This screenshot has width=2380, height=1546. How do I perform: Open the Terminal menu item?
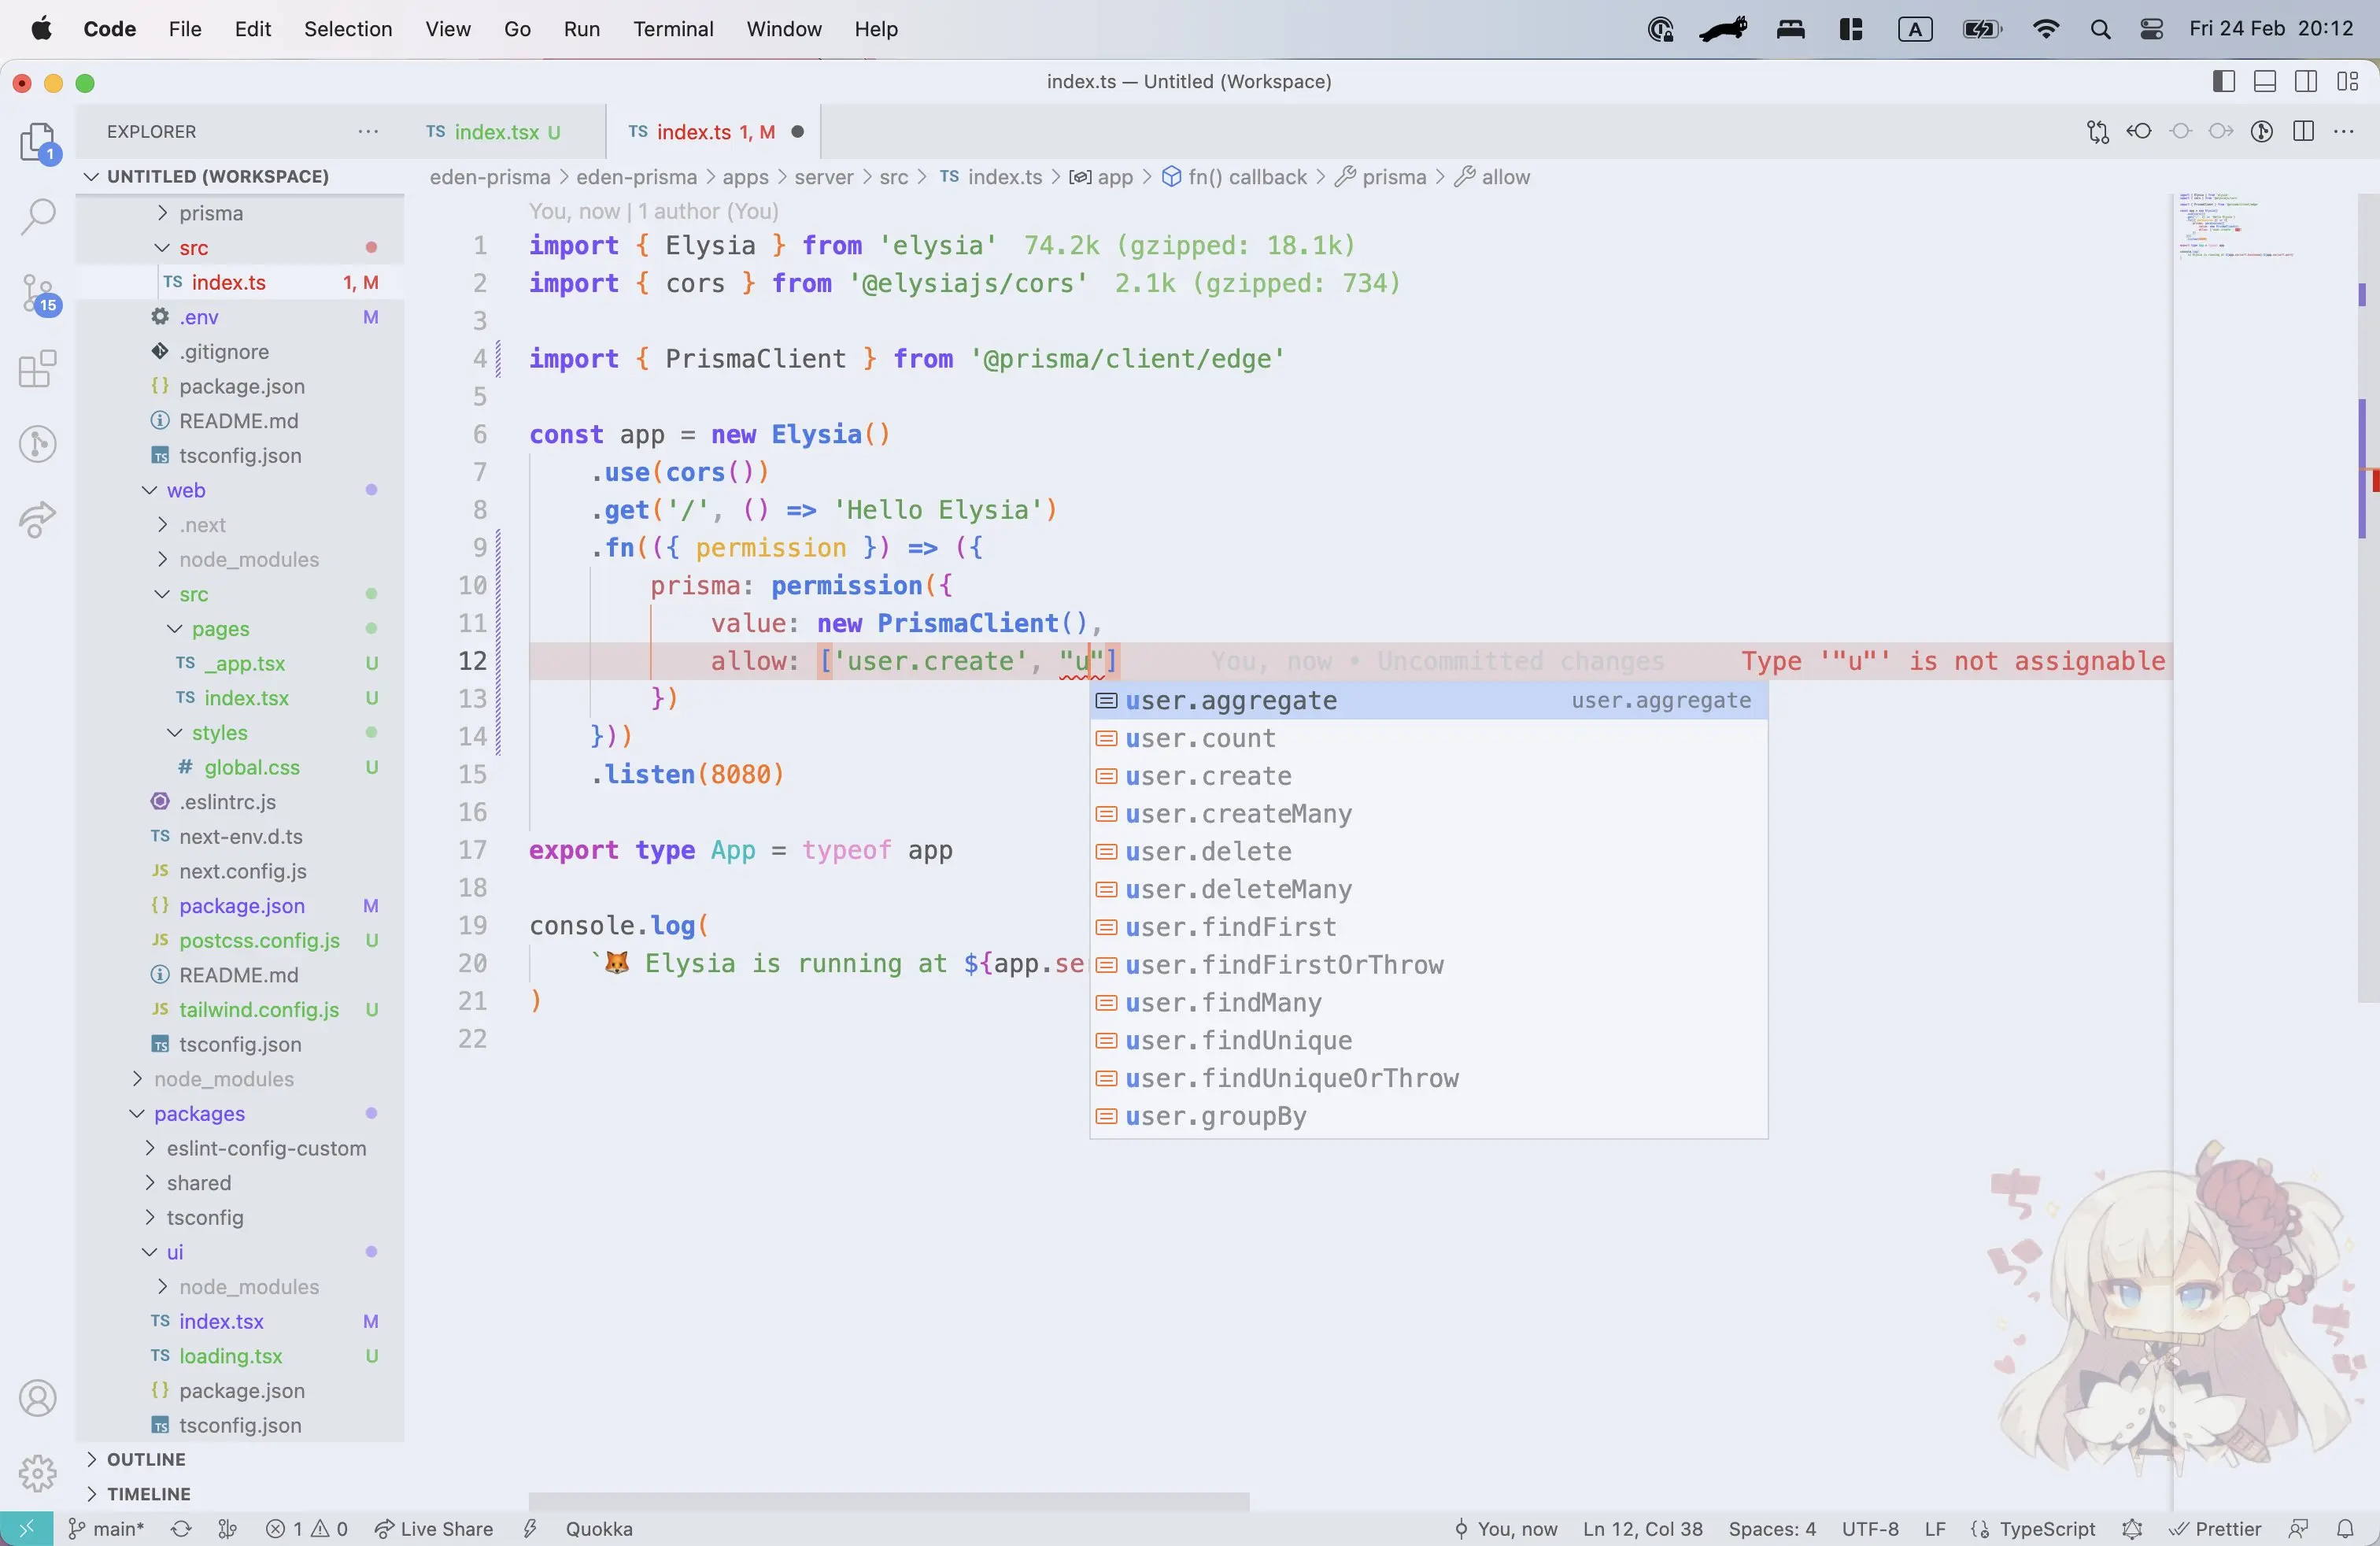(673, 29)
